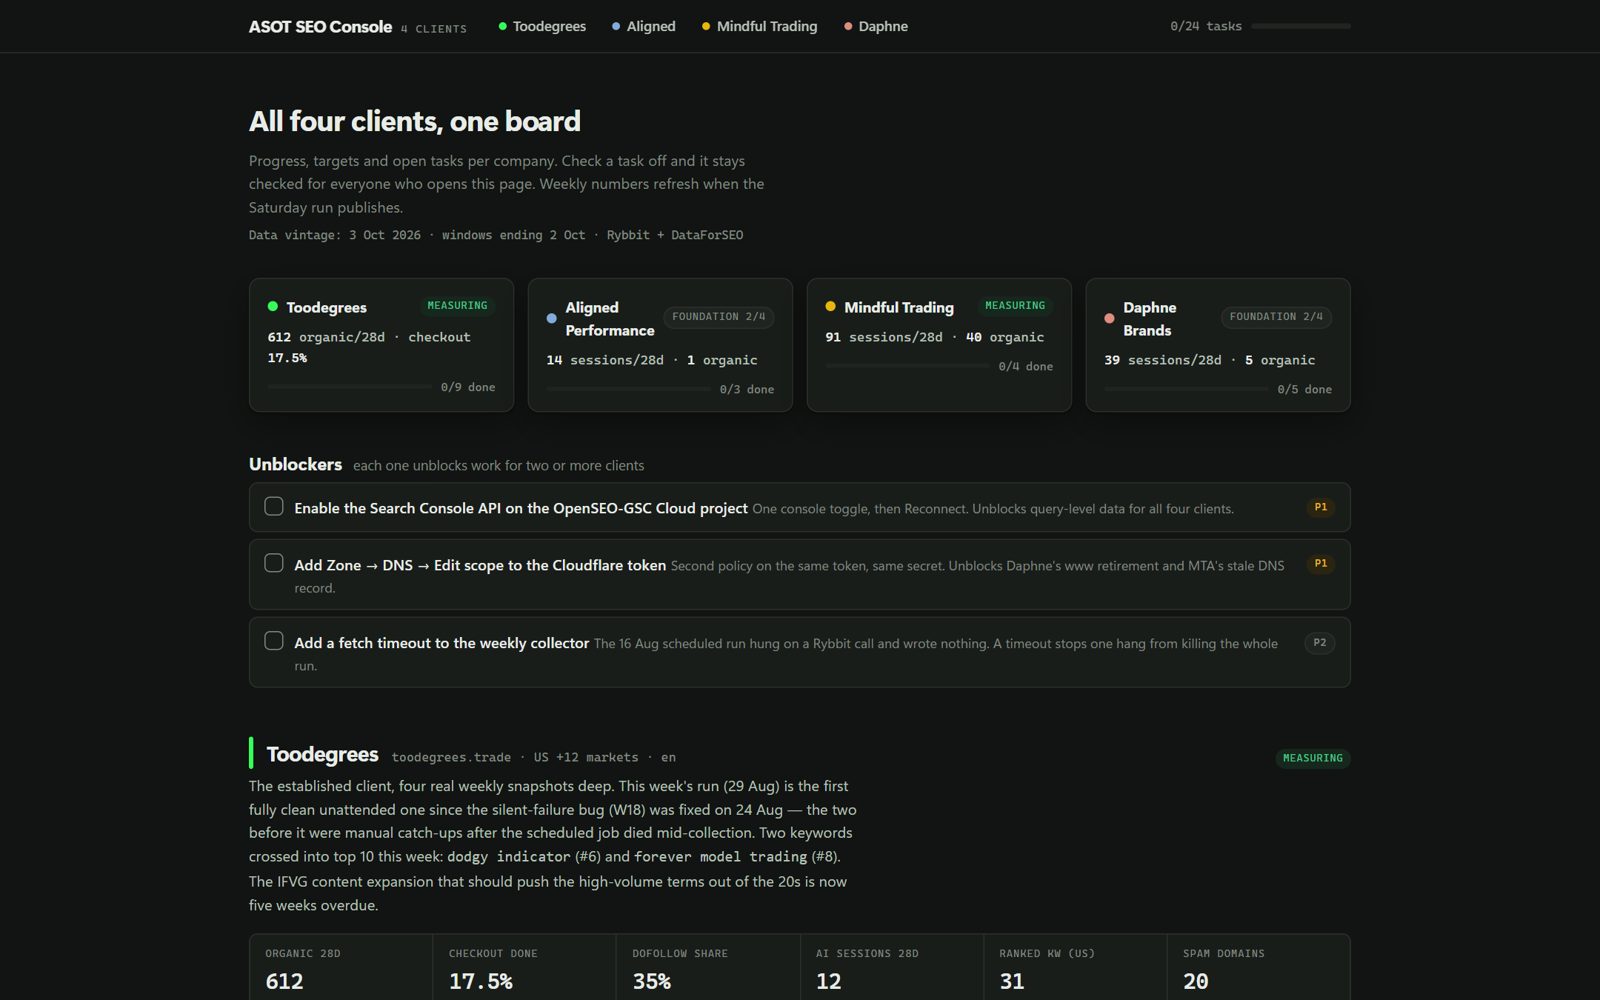Viewport: 1600px width, 1000px height.
Task: Click the Toodegrees section heading
Action: [322, 754]
